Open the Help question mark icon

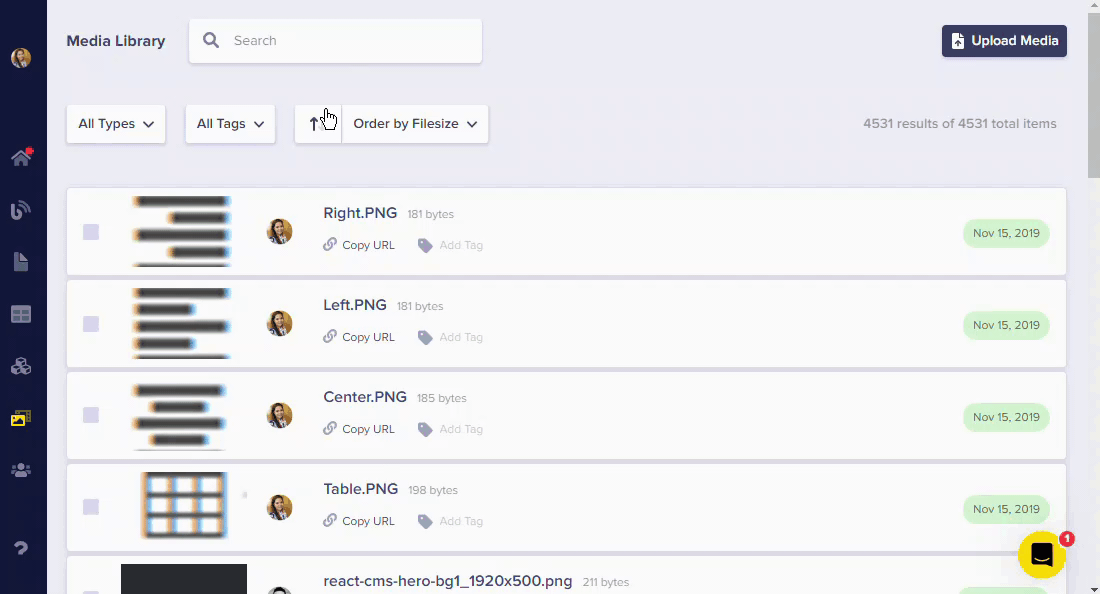click(x=21, y=547)
